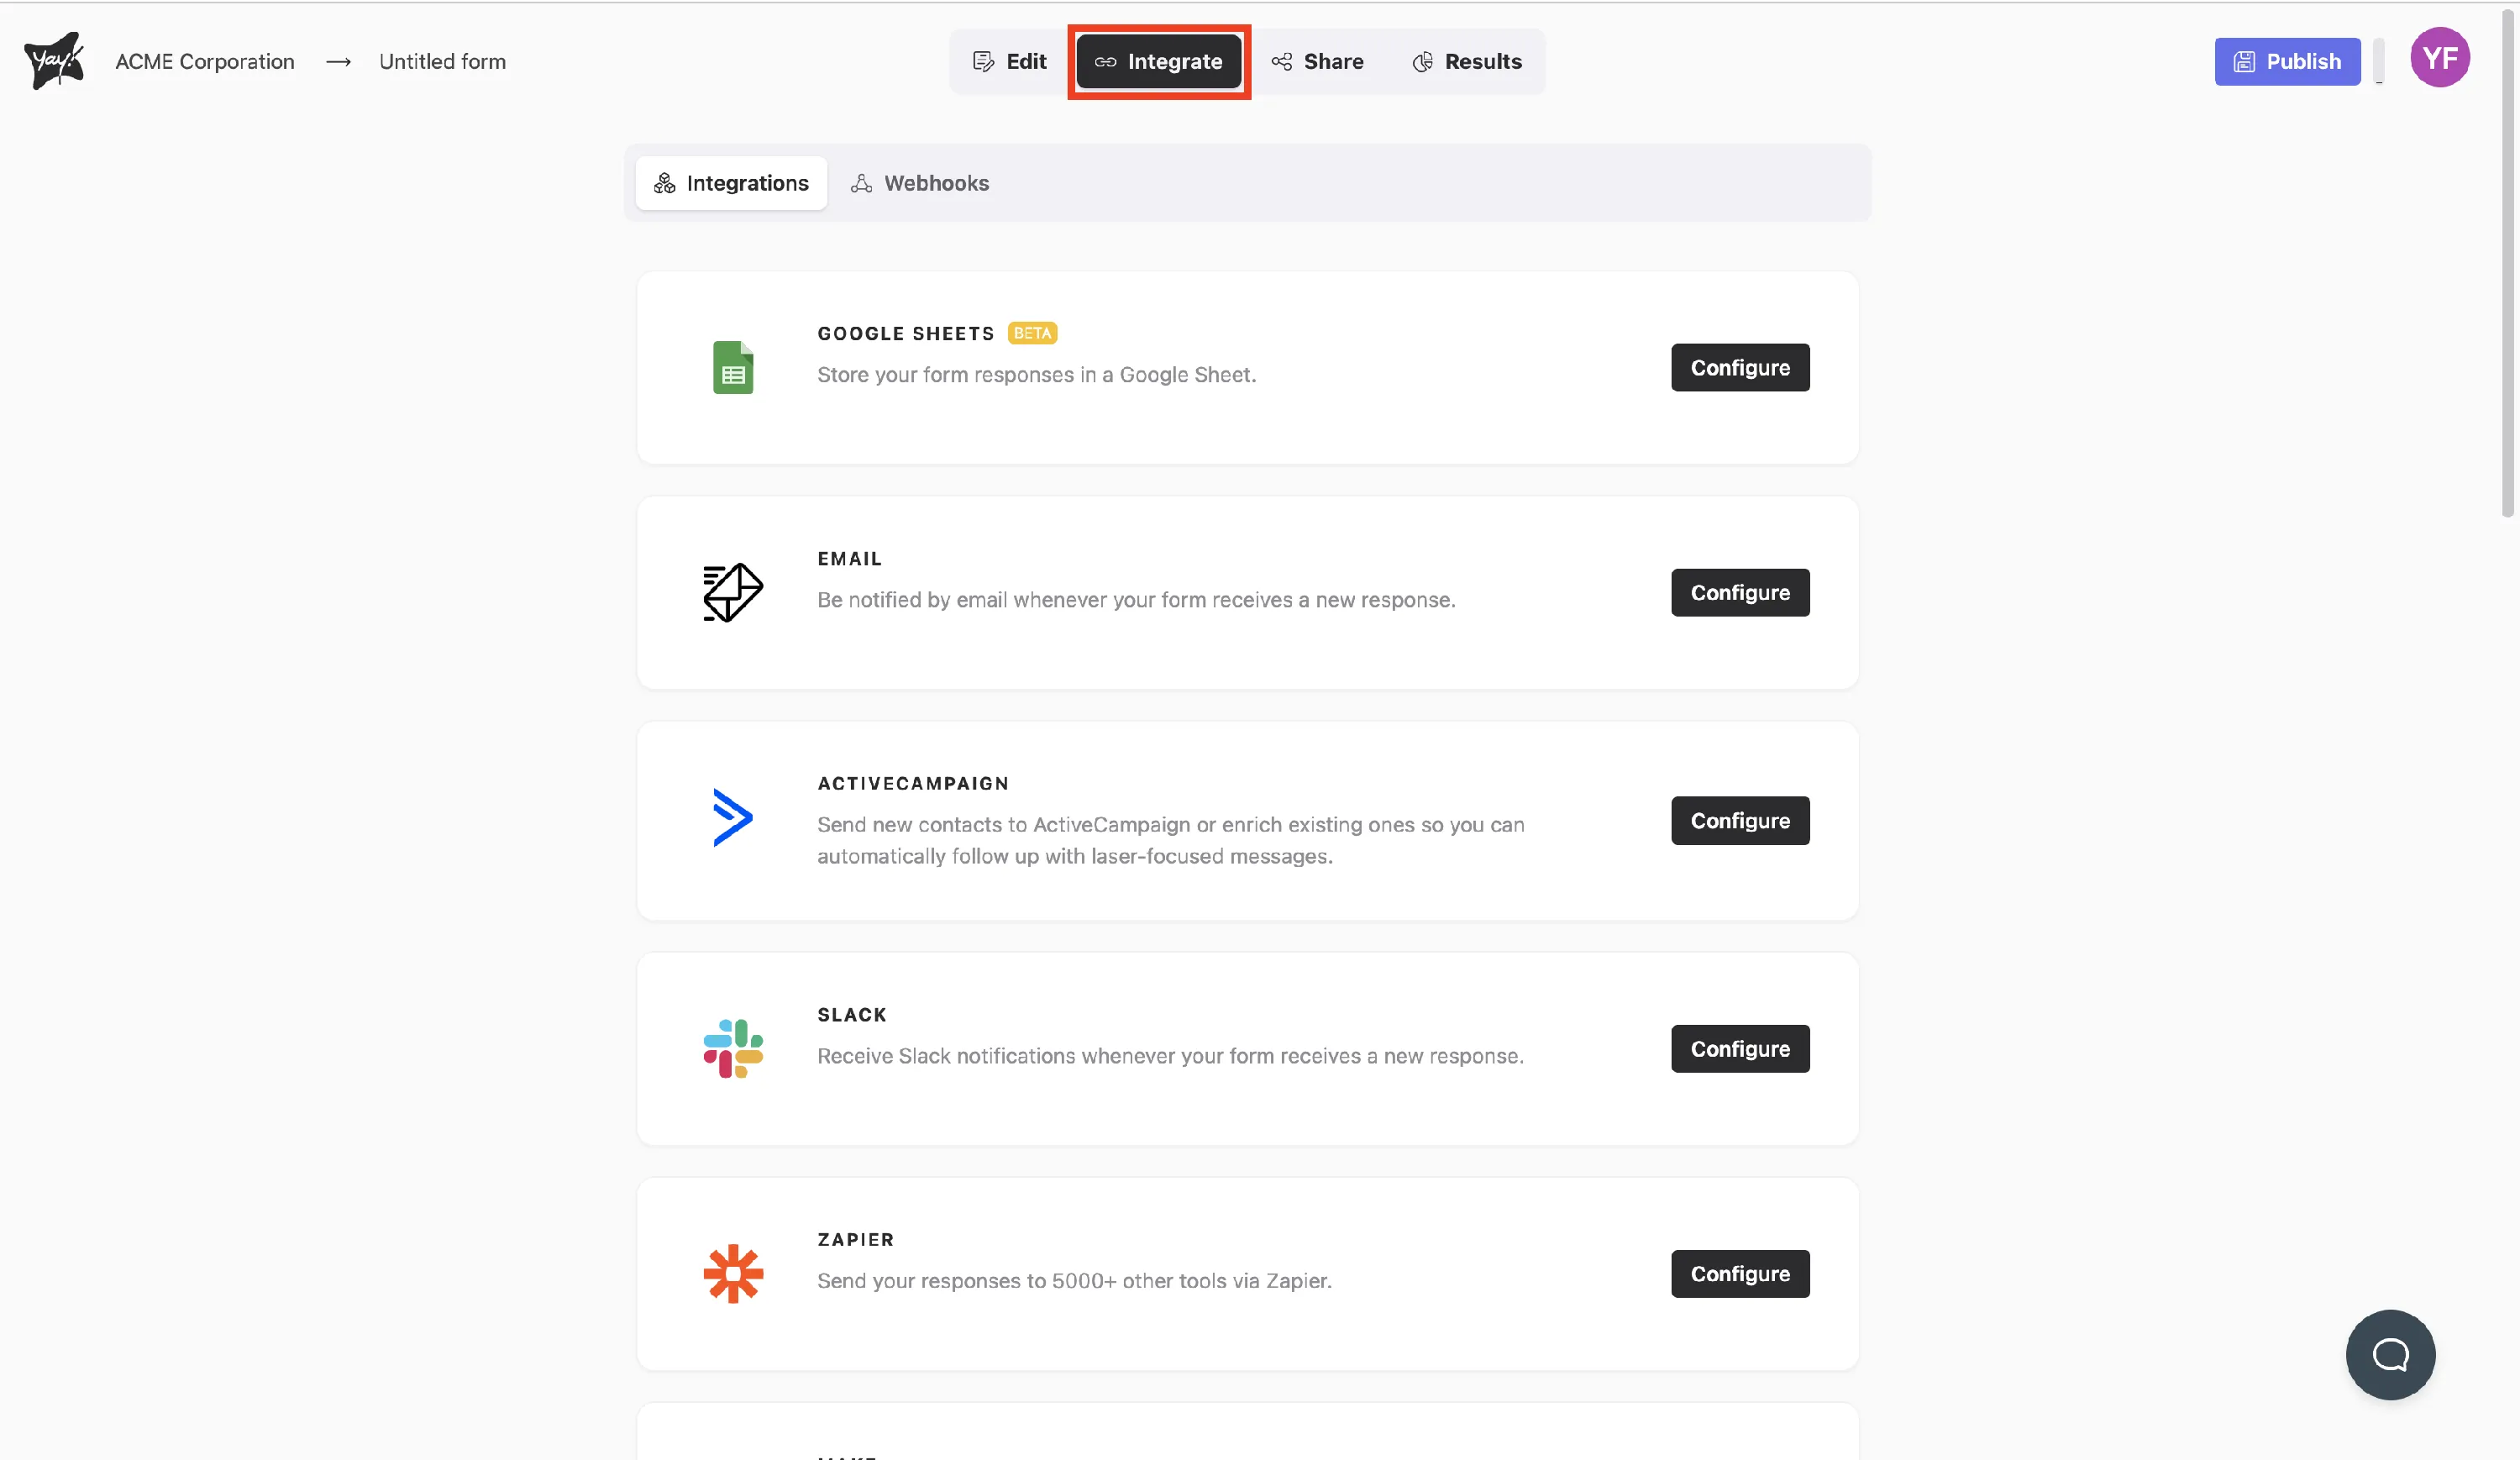Screen dimensions: 2520x1460
Task: Click the Email envelope icon
Action: (x=733, y=592)
